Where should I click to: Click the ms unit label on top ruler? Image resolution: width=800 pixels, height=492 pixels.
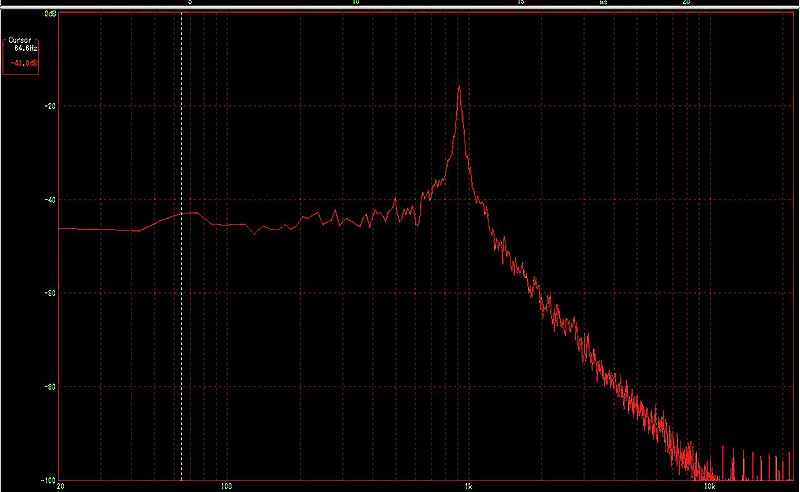pos(603,4)
